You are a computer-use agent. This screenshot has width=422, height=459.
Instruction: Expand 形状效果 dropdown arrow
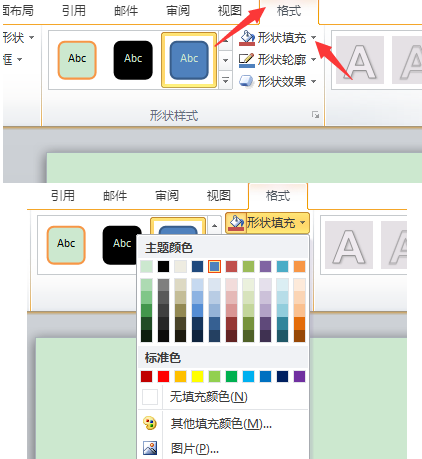[314, 81]
